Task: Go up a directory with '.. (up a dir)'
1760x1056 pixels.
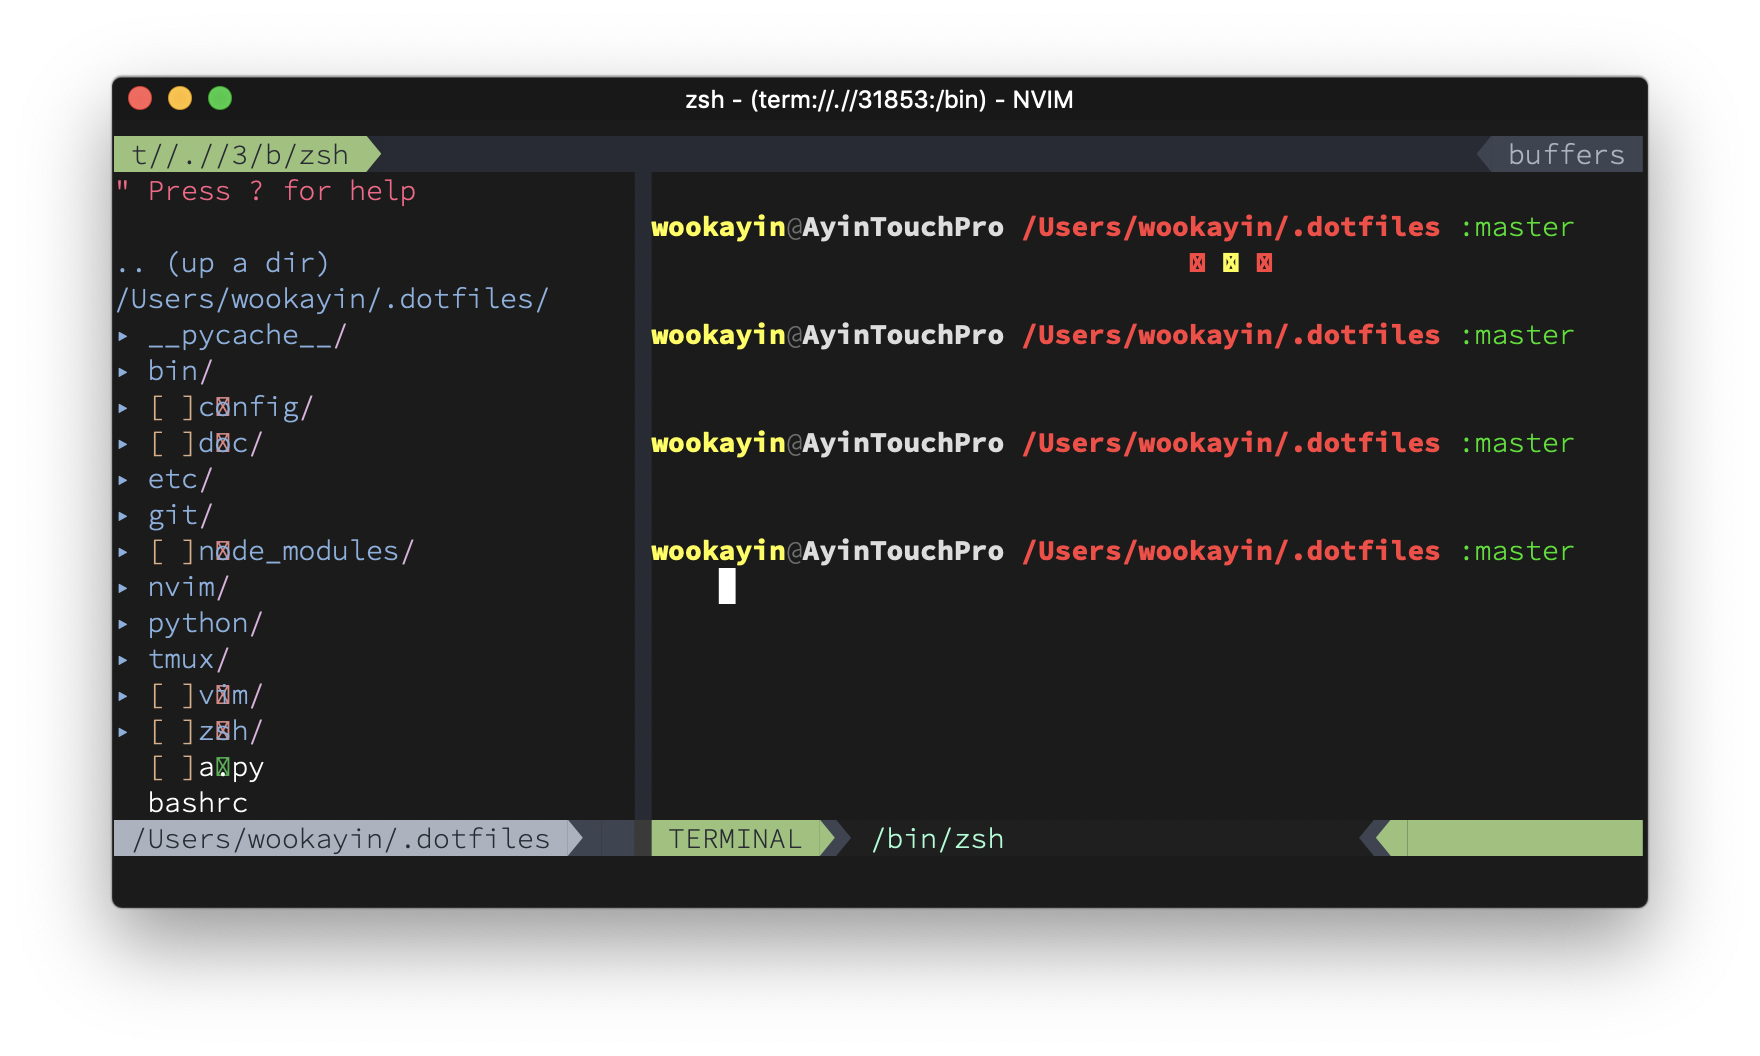Action: click(223, 264)
